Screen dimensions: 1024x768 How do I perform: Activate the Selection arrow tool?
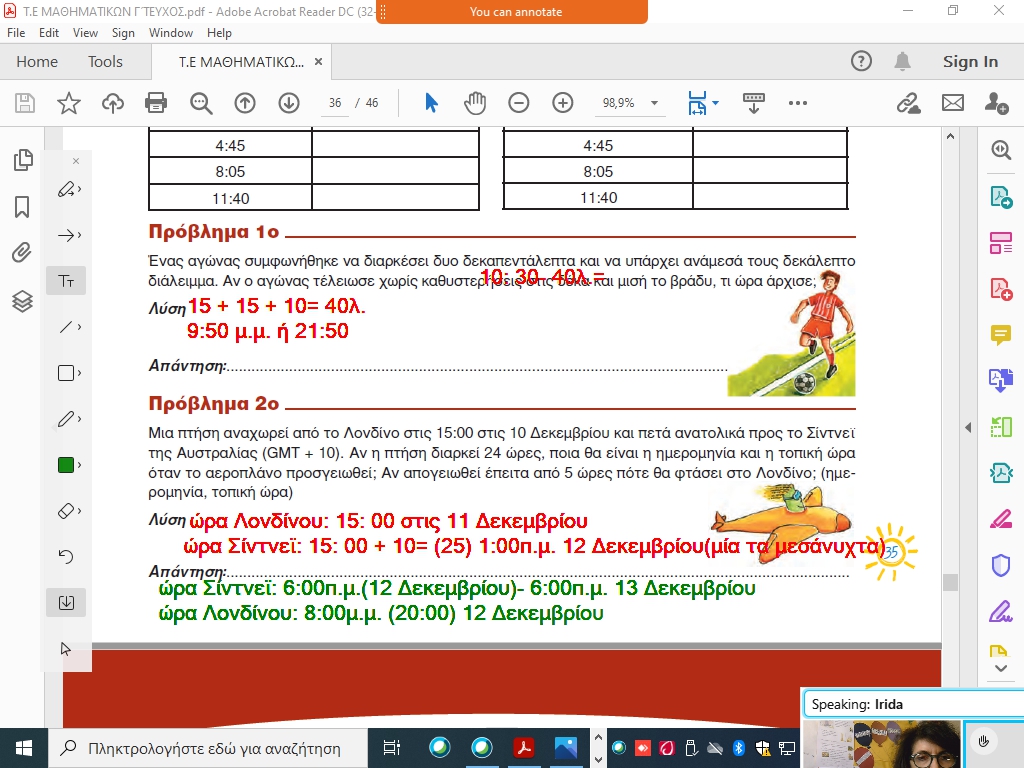coord(431,103)
